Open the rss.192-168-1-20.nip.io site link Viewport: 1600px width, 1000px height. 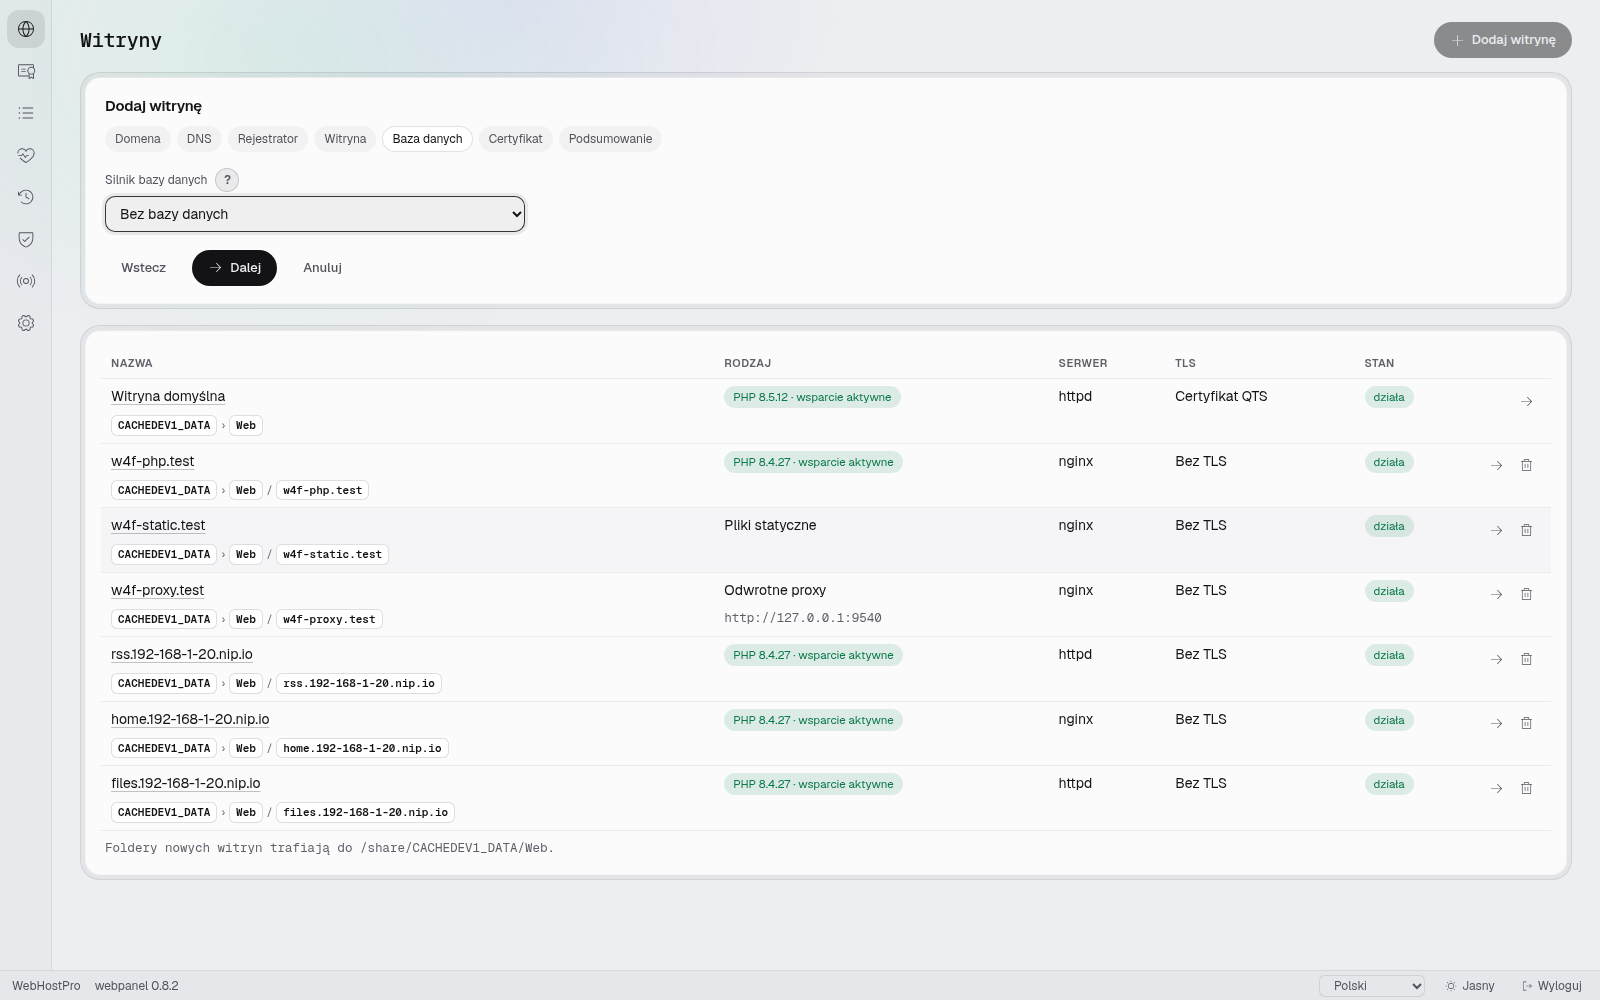pyautogui.click(x=182, y=654)
